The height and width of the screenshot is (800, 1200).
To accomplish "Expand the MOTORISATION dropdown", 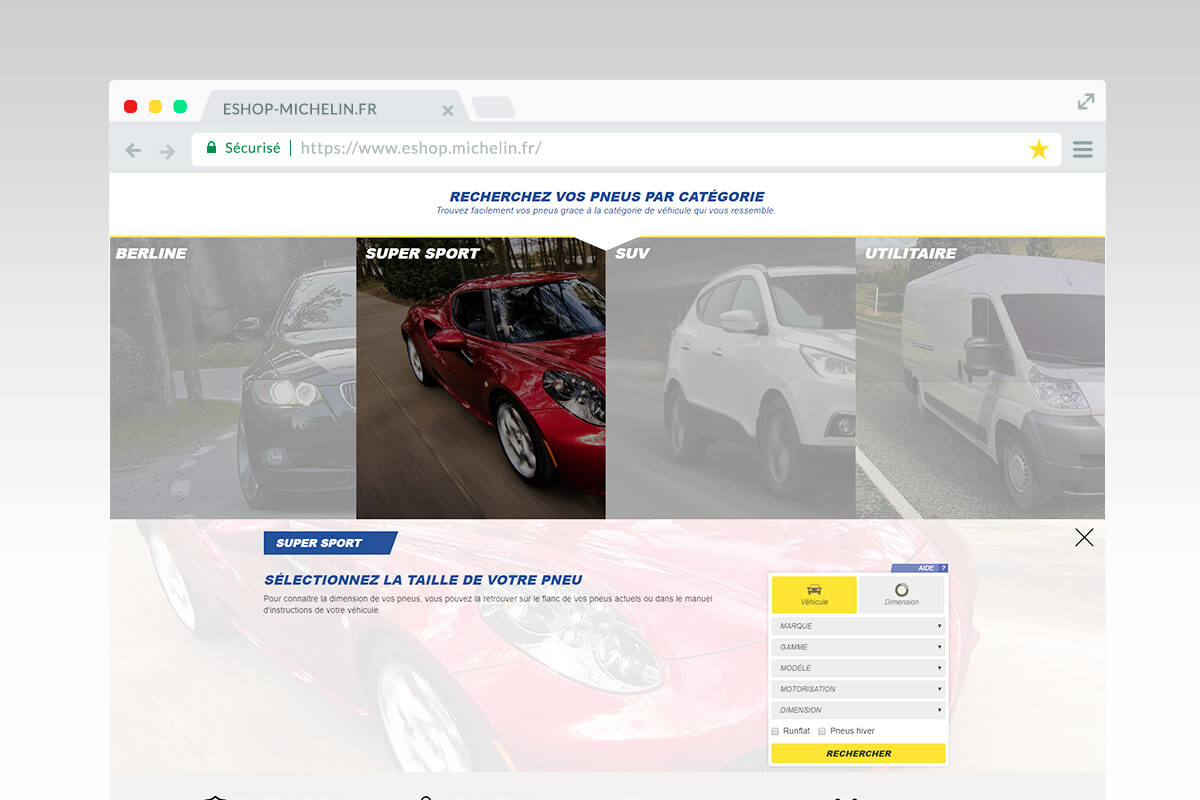I will 858,689.
